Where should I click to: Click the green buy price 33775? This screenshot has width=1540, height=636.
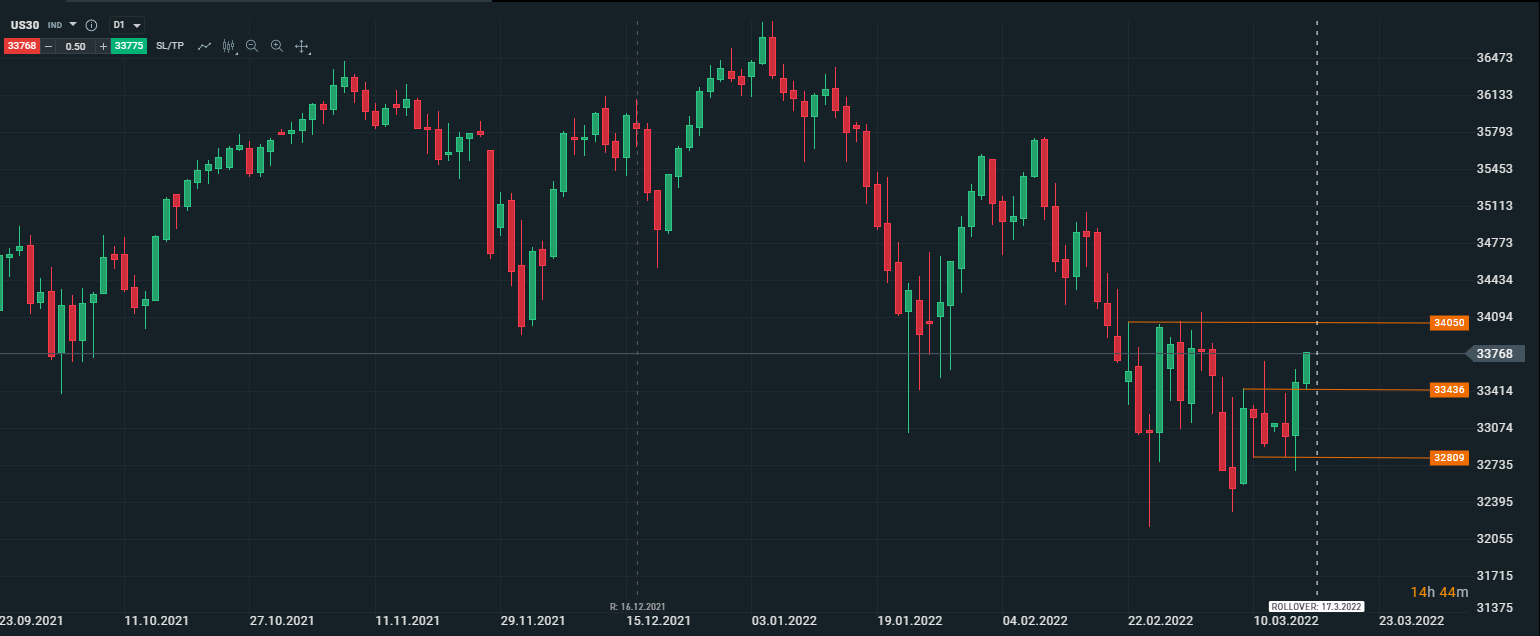click(x=129, y=46)
